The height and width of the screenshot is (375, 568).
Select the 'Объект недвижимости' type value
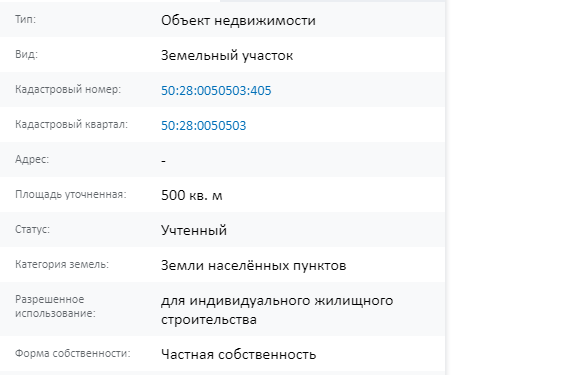(238, 21)
